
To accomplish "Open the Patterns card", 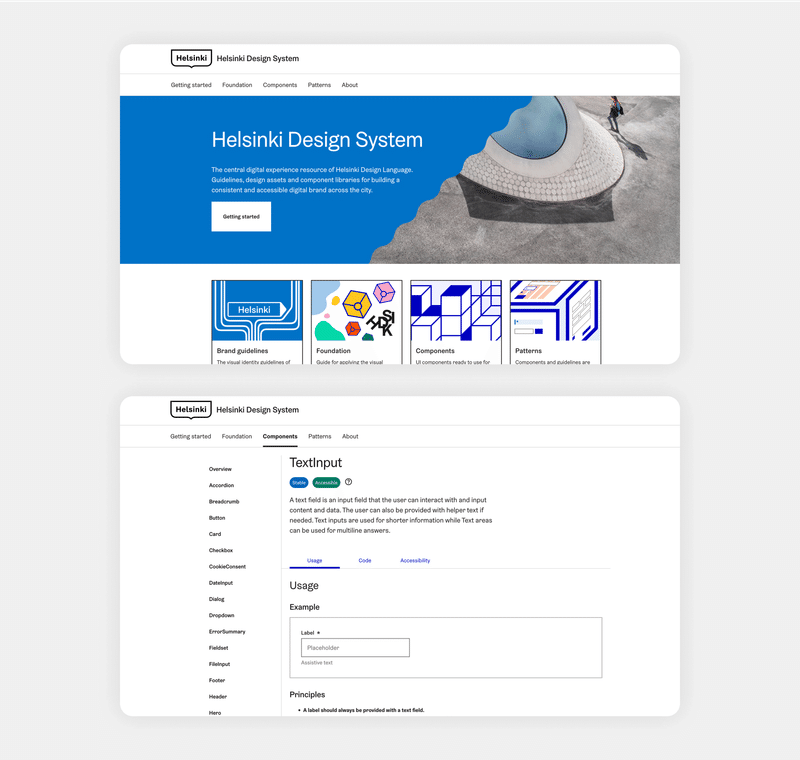I will pos(556,322).
